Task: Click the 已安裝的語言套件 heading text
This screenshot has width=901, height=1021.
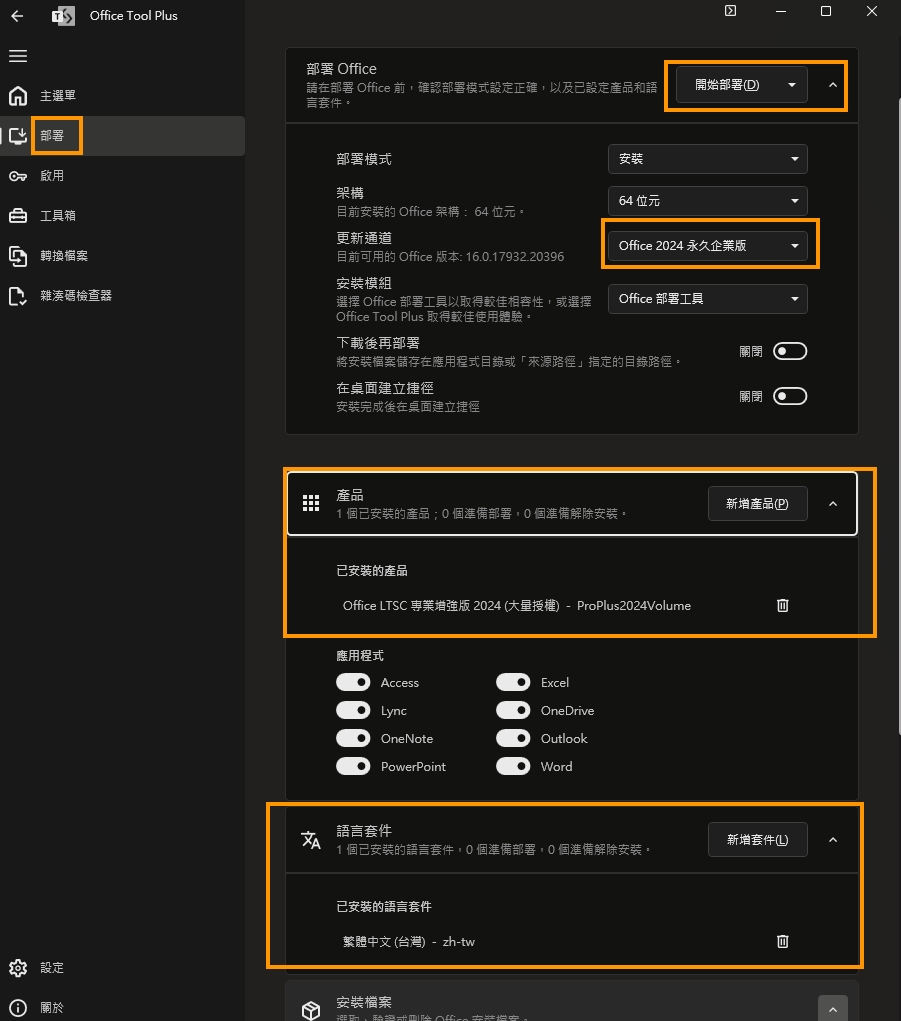Action: 383,906
